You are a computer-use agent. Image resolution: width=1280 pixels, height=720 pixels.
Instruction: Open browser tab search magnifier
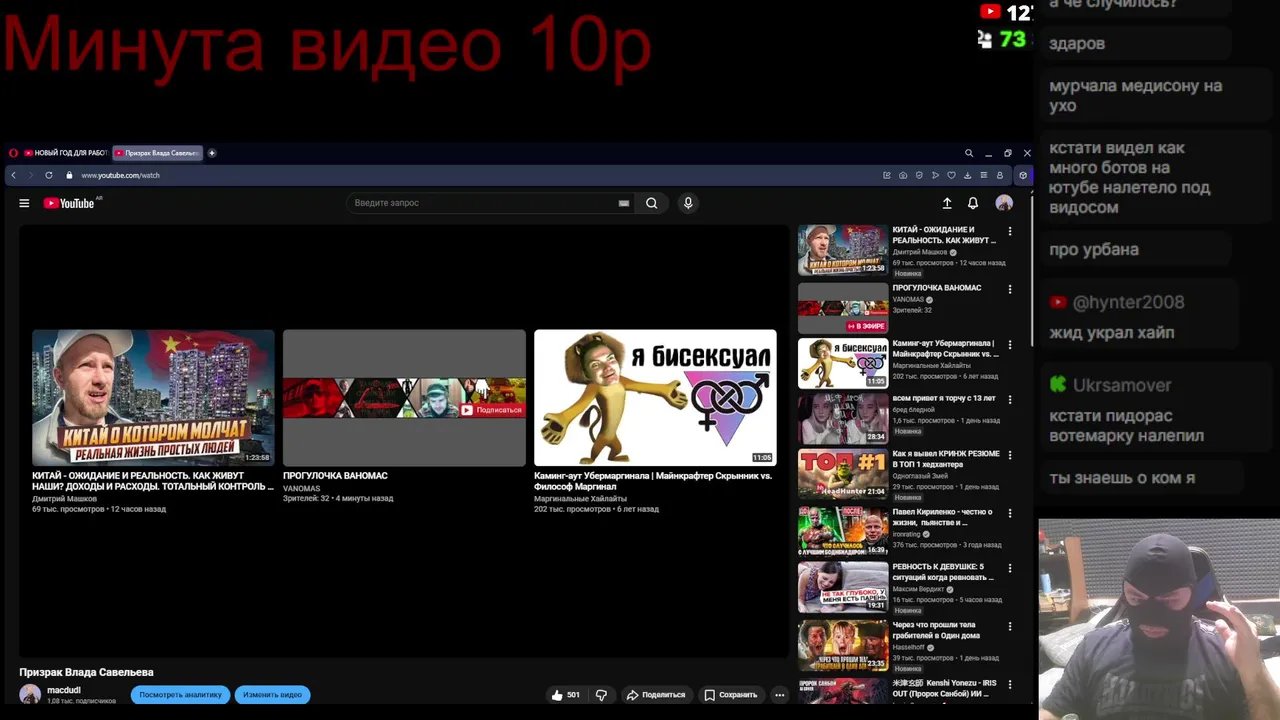(969, 153)
